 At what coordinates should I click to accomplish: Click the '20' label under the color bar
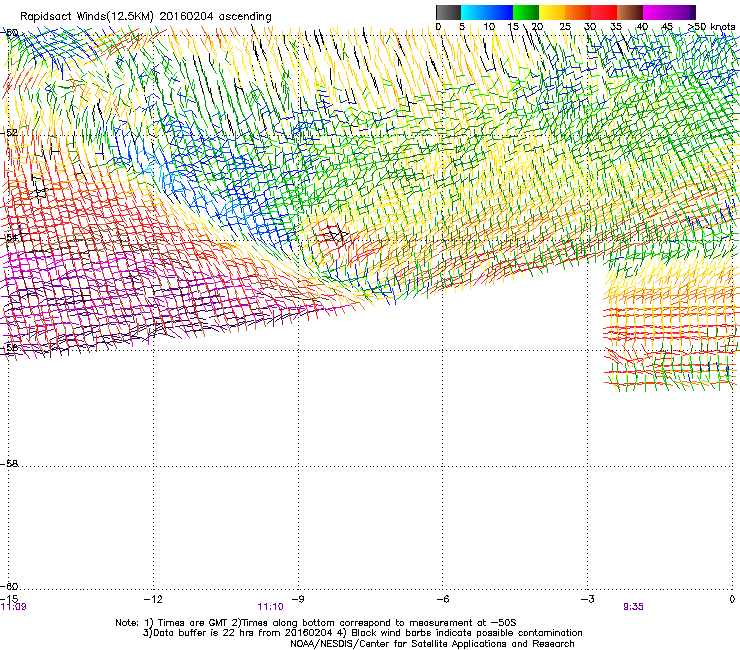tap(537, 27)
